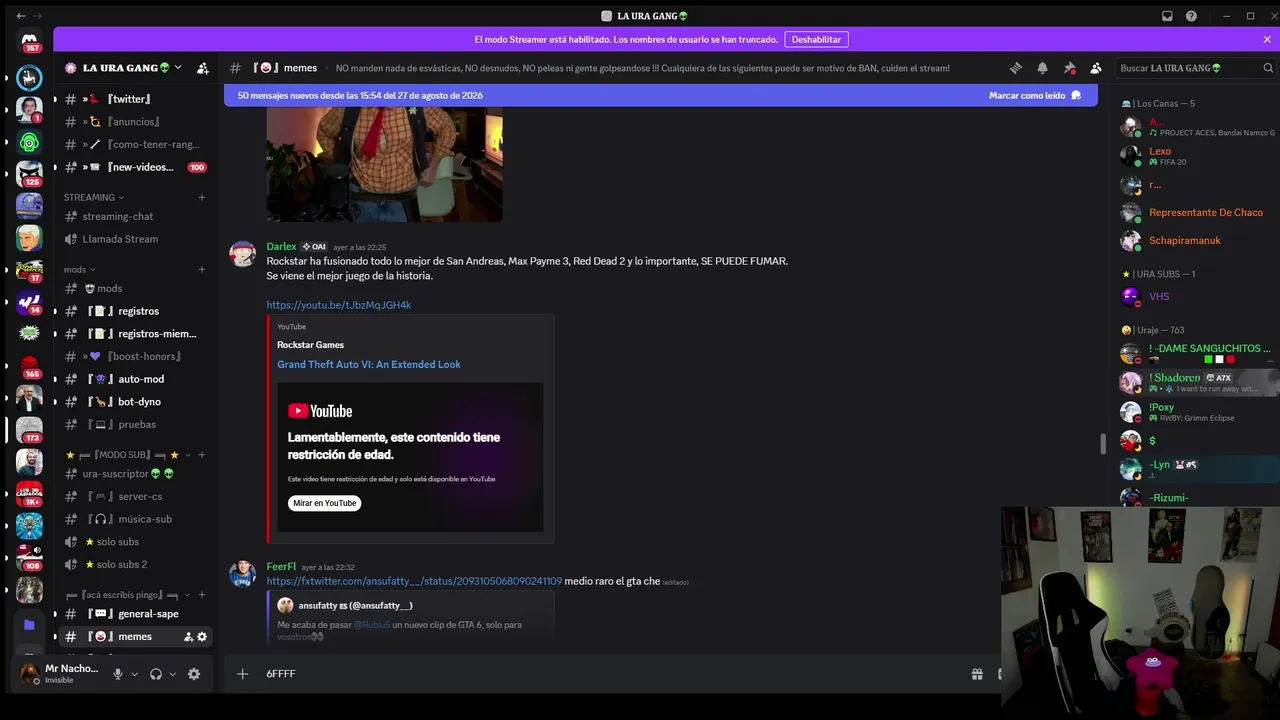The width and height of the screenshot is (1280, 720).
Task: Search icon in the Buscar LA URA GANG box
Action: [1269, 68]
